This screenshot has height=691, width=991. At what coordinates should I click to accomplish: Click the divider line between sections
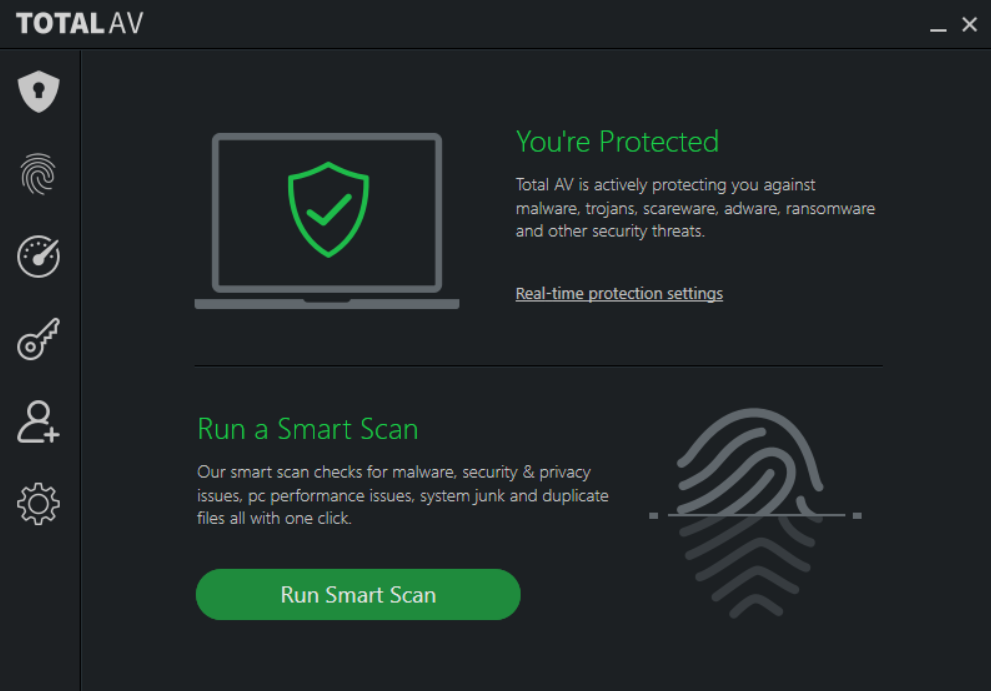(x=538, y=364)
